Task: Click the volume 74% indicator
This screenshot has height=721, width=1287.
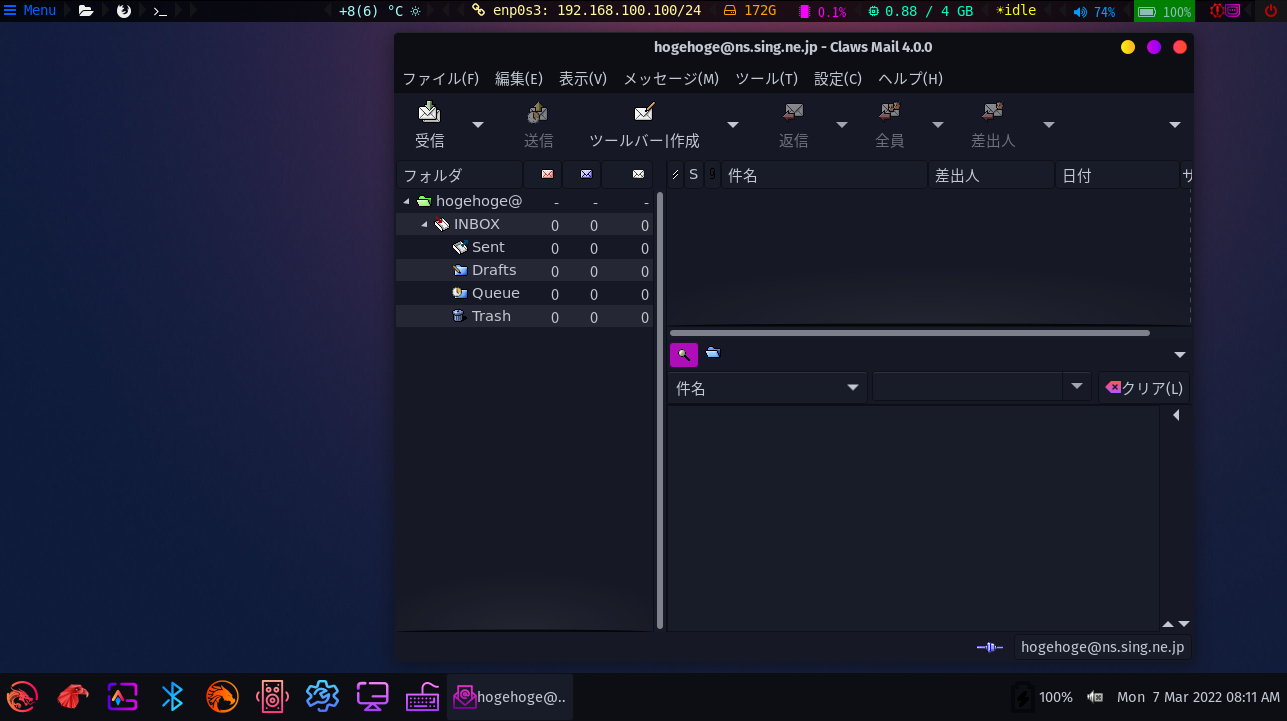Action: point(1094,12)
